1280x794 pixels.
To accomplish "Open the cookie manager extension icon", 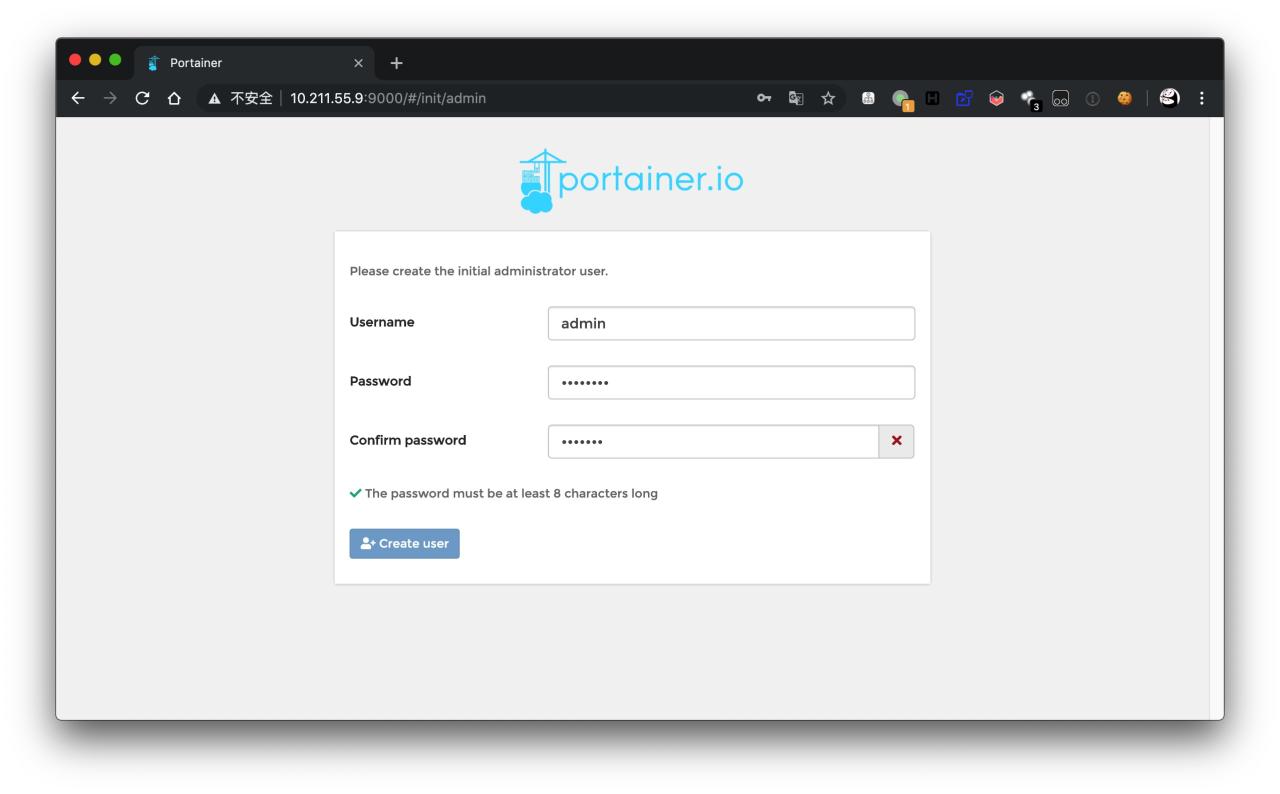I will coord(1125,99).
